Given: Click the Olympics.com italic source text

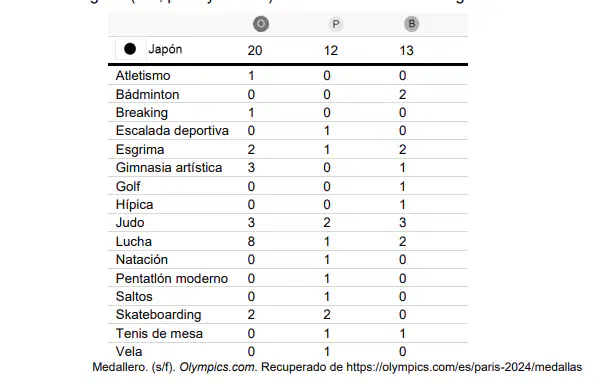Looking at the screenshot, I should (x=218, y=367).
